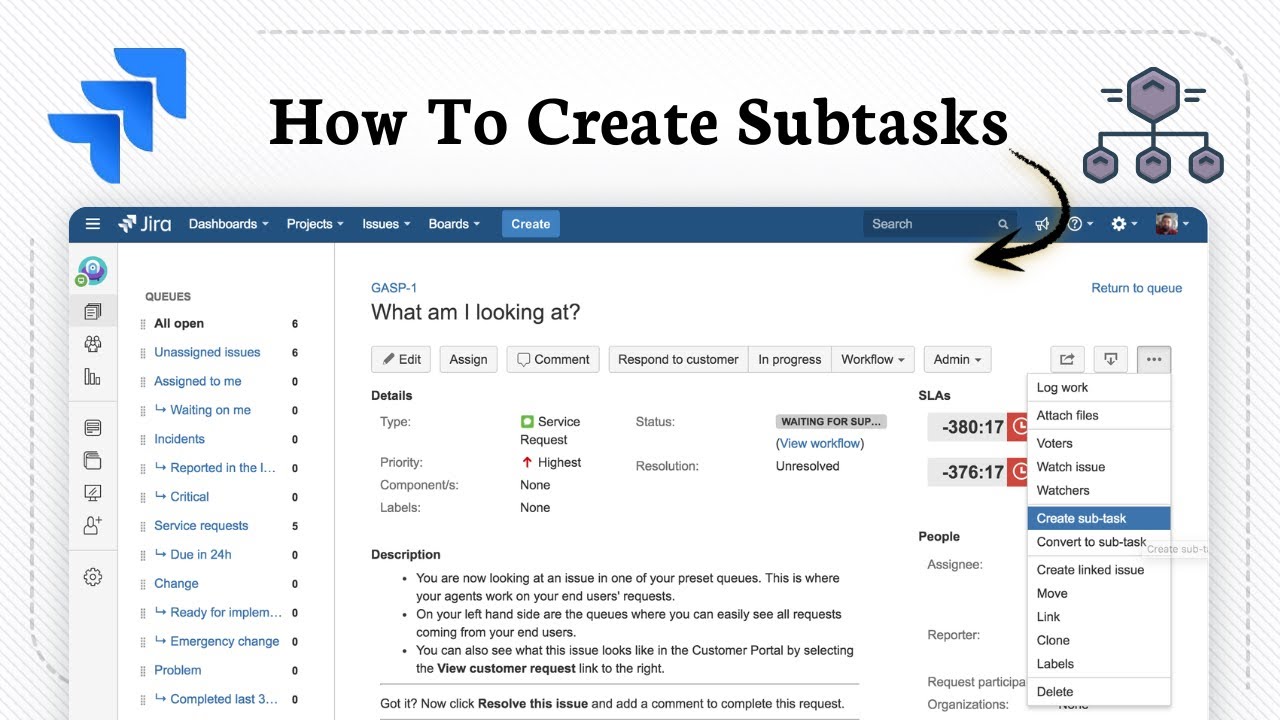The width and height of the screenshot is (1280, 720).
Task: Open the Reports bar chart sidebar icon
Action: coord(93,377)
